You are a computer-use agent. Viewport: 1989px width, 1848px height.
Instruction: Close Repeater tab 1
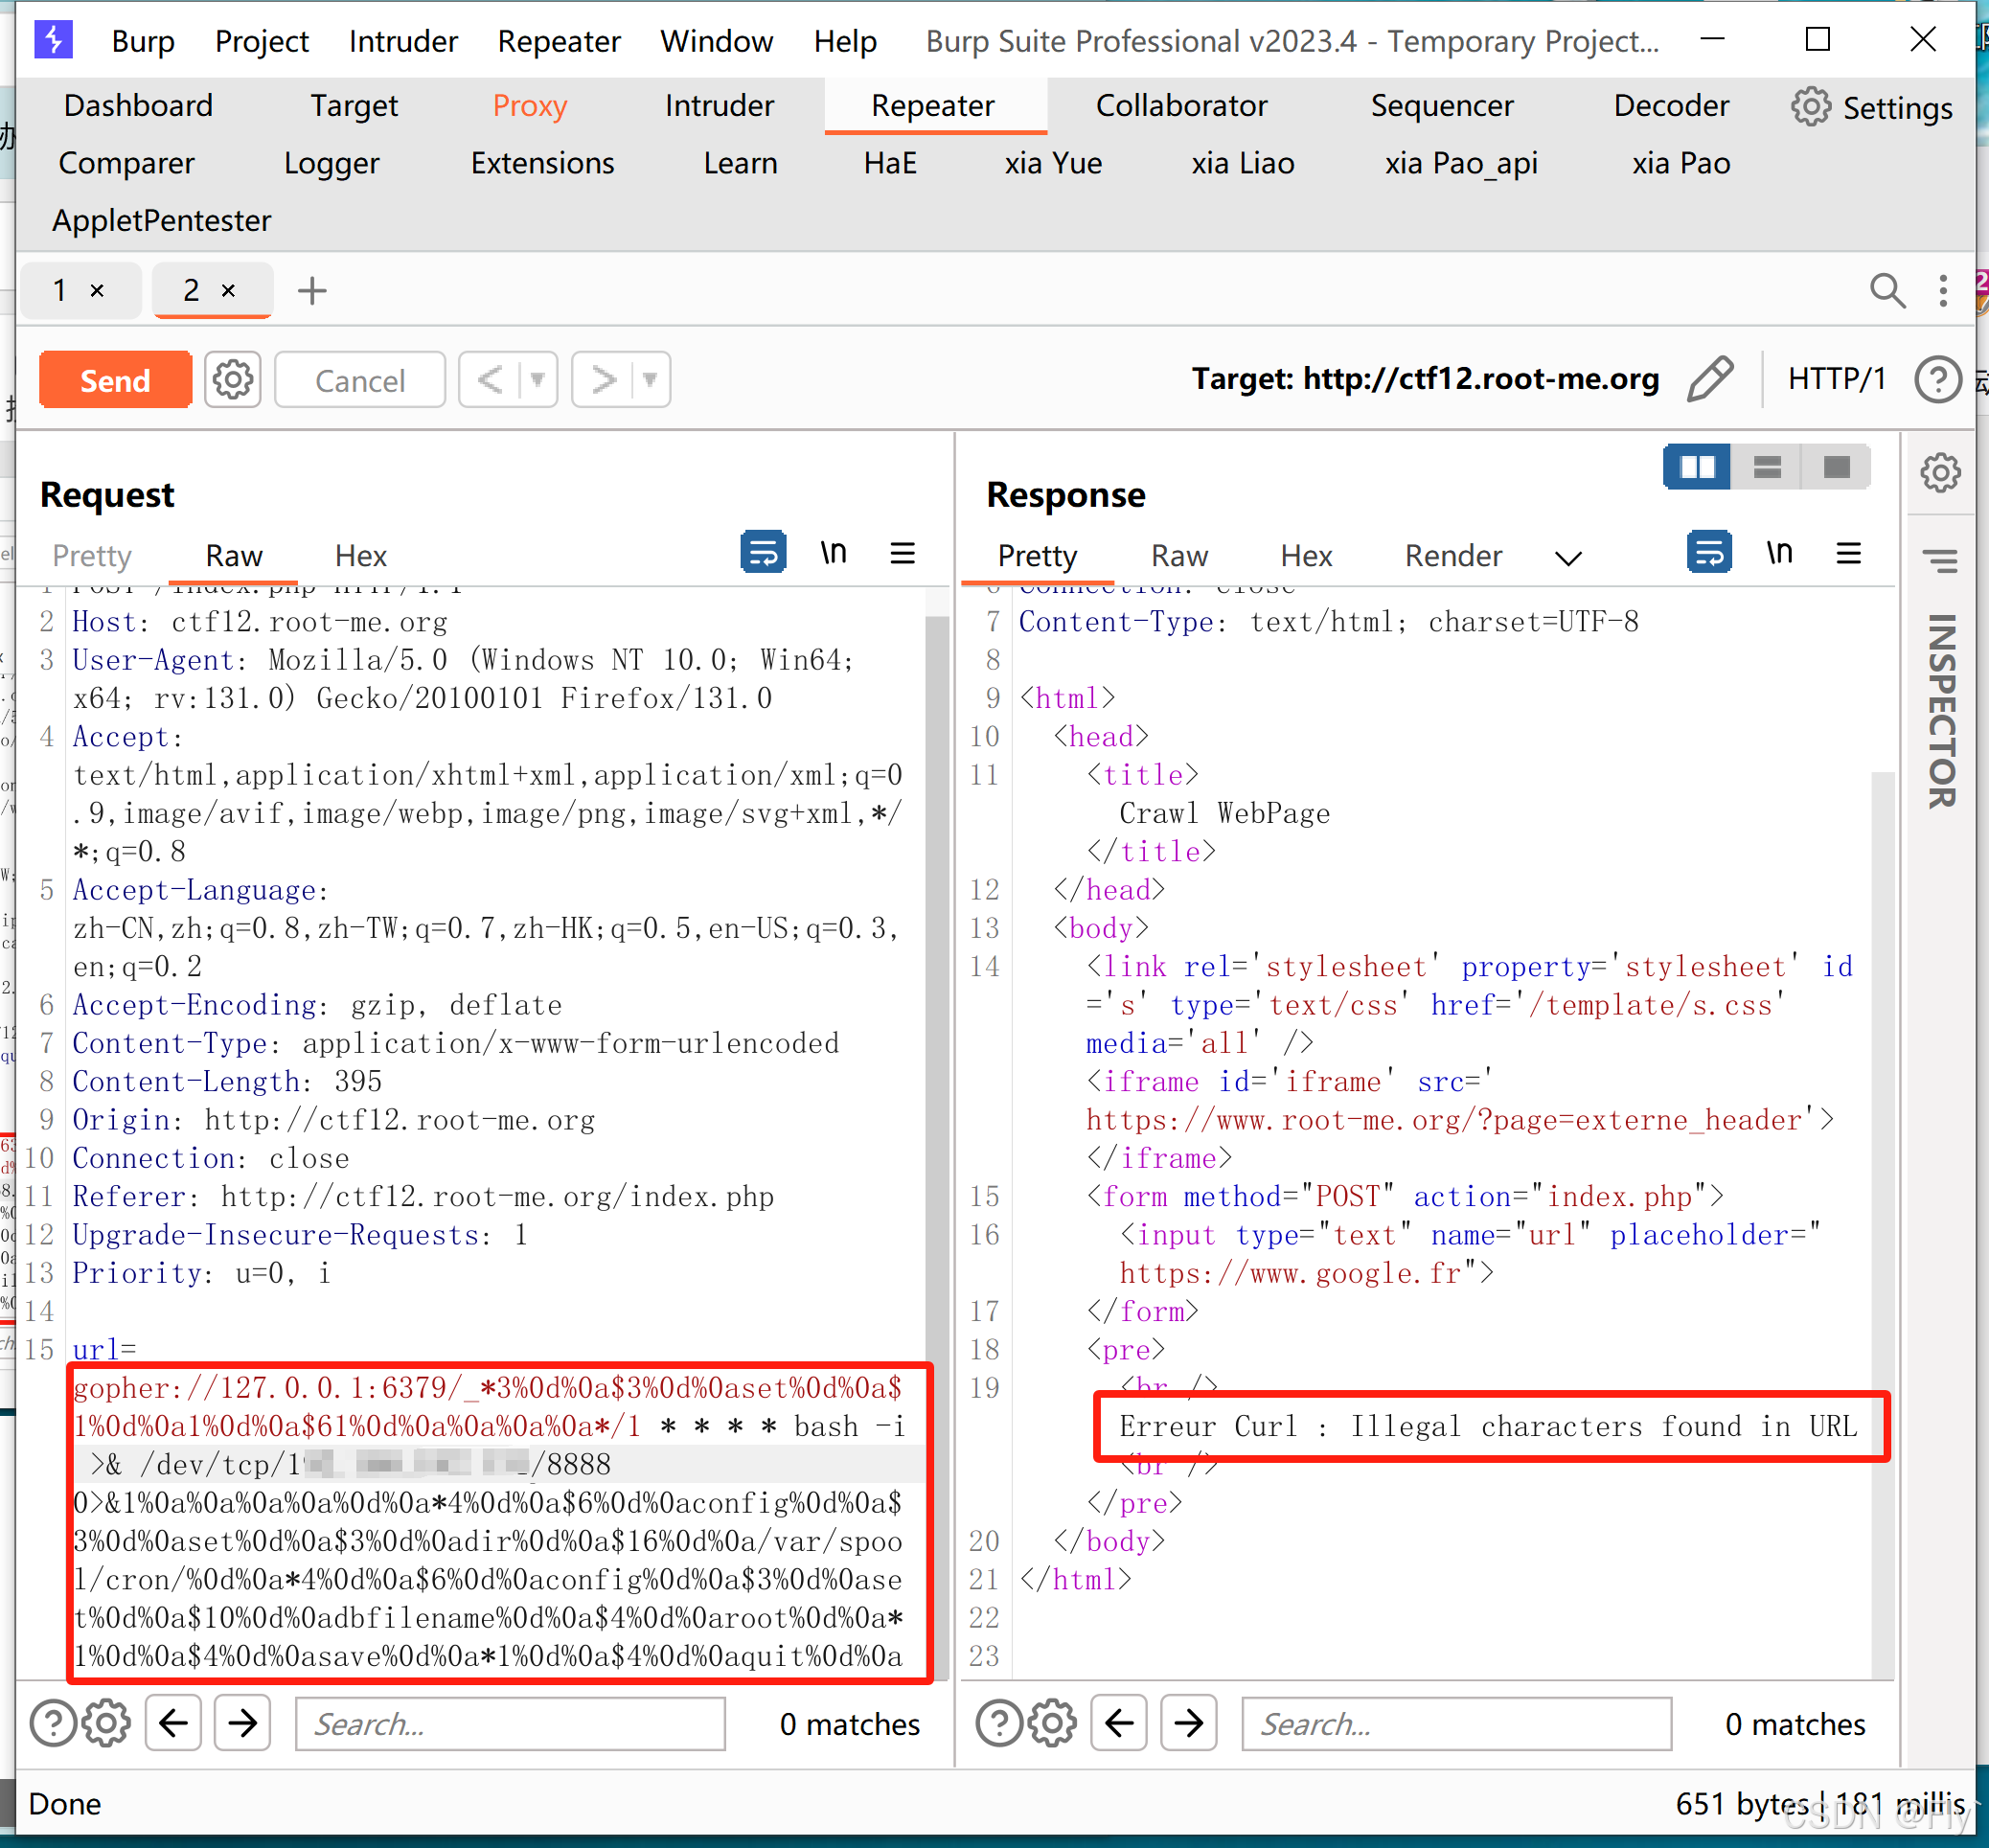click(x=97, y=291)
